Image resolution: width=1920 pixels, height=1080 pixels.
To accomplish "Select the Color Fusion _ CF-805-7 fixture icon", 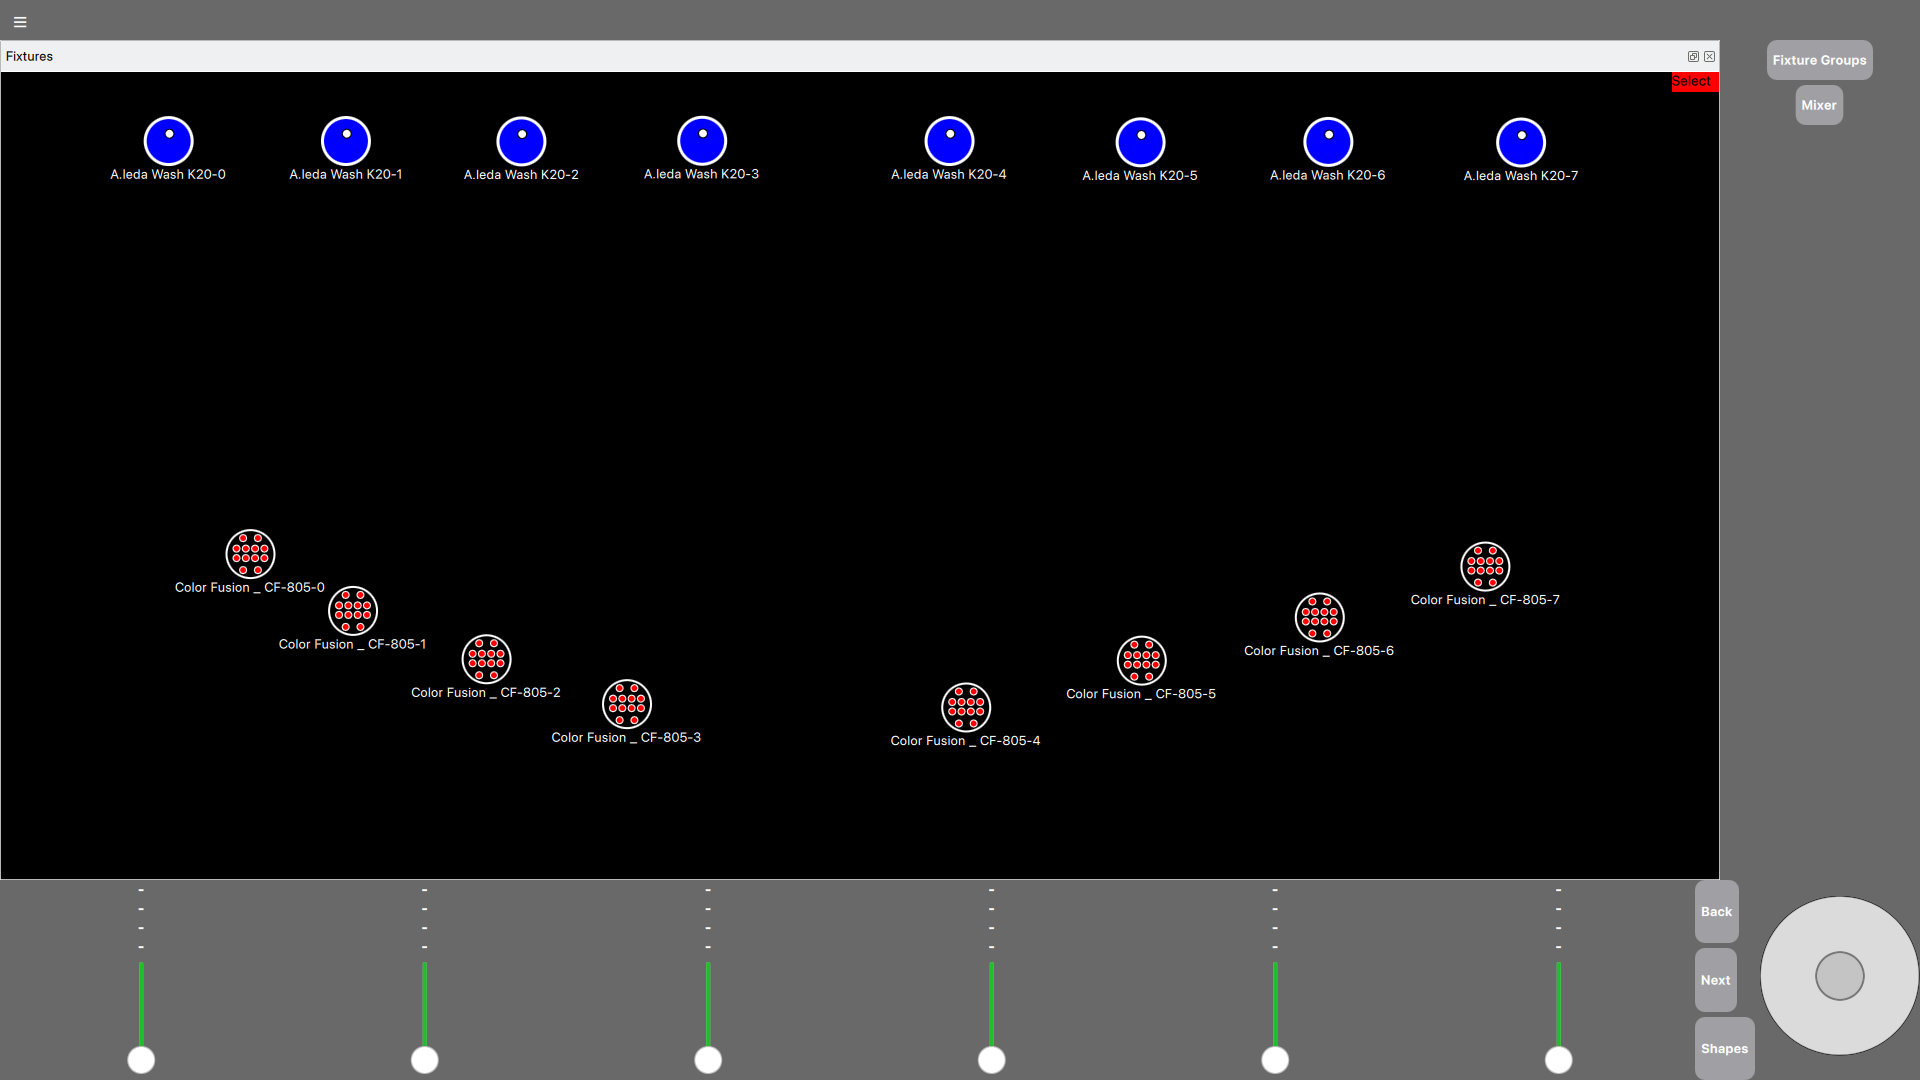I will 1485,566.
